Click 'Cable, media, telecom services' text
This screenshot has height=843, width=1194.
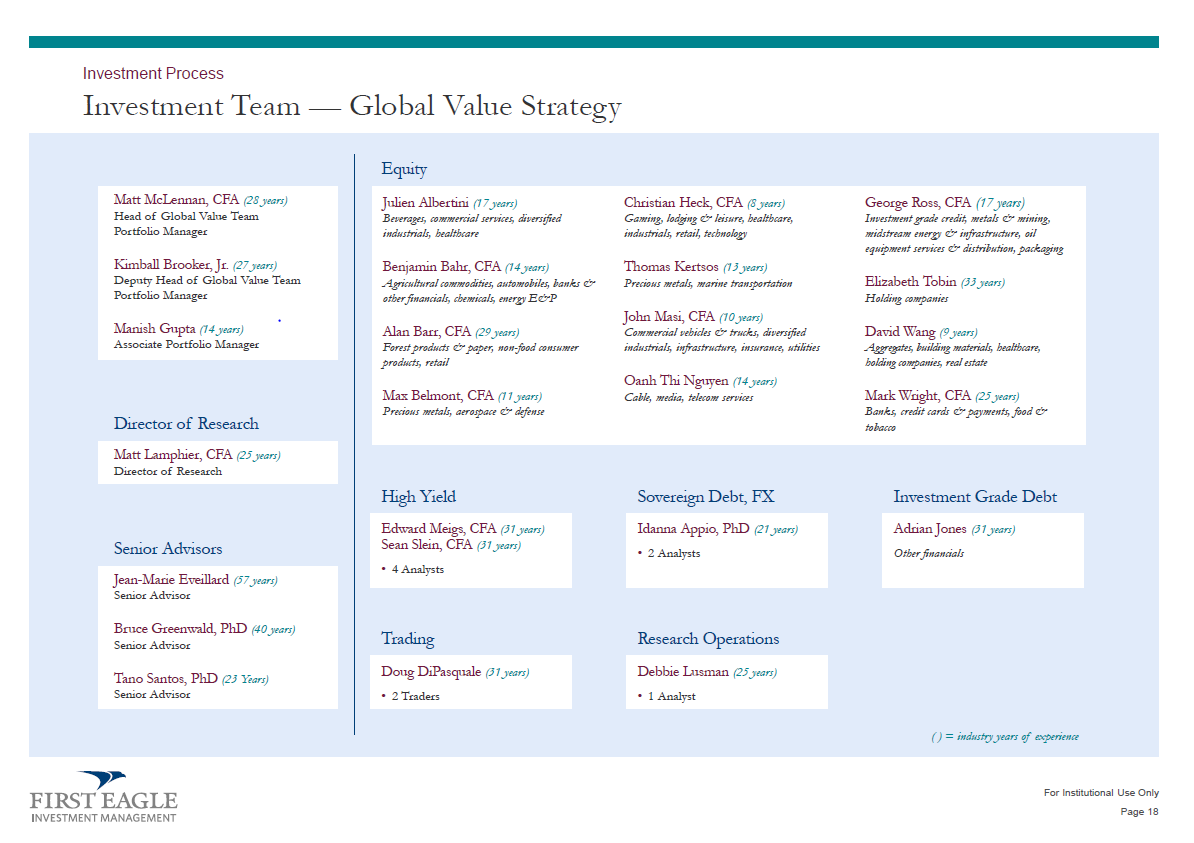[x=688, y=398]
